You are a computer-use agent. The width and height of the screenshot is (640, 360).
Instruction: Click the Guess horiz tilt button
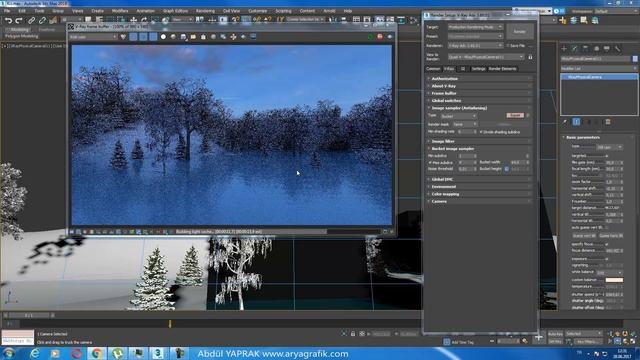[611, 236]
